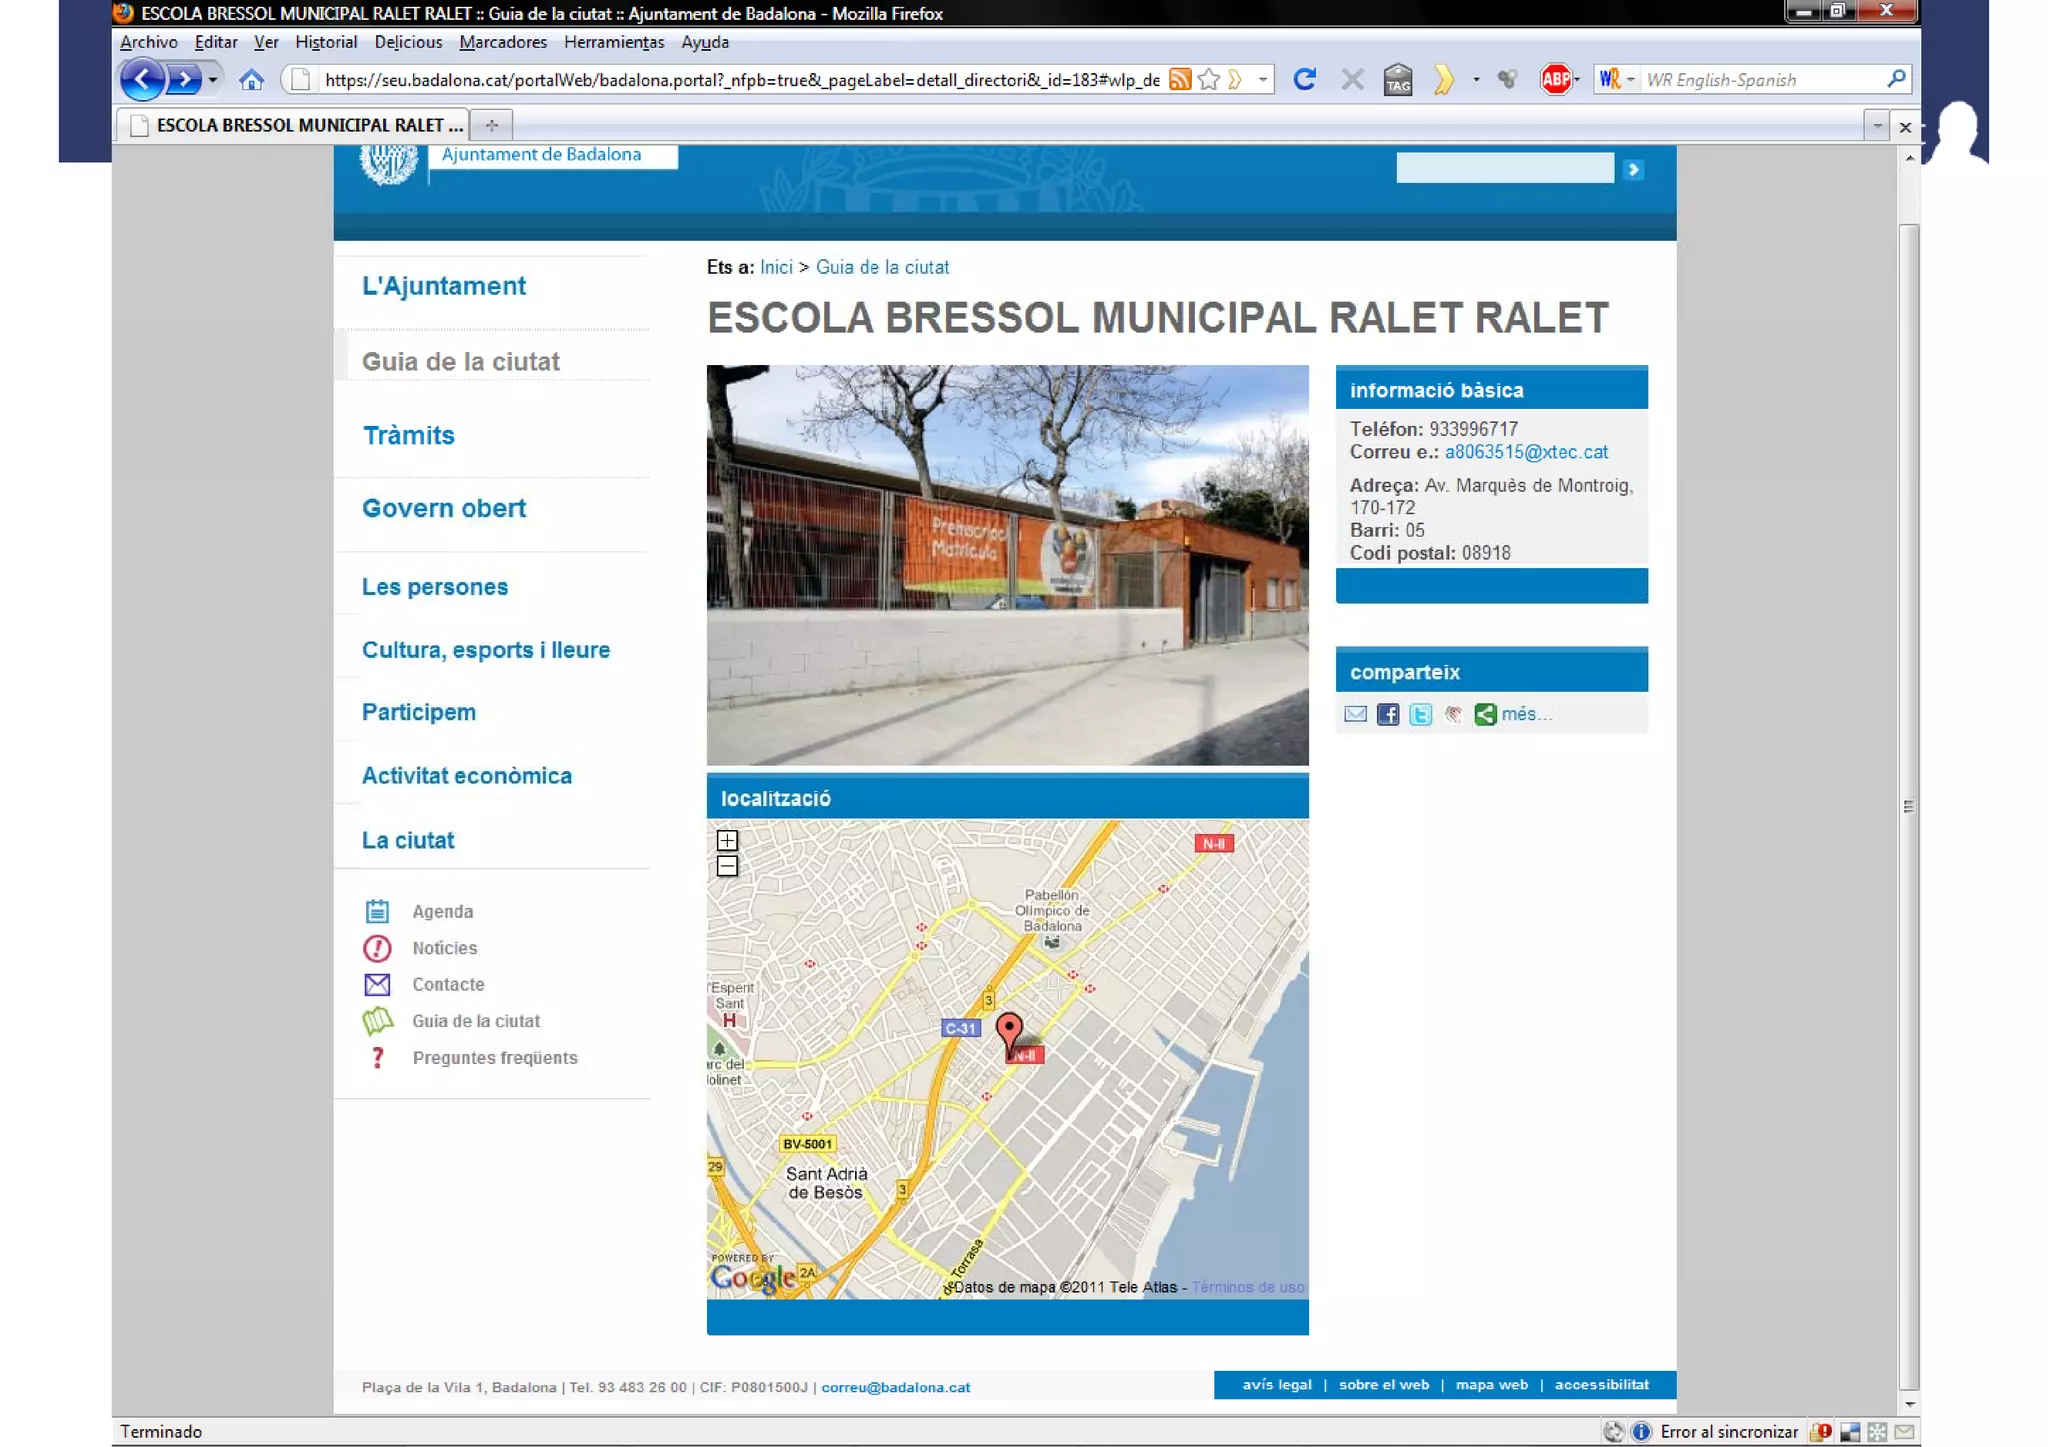Open the Adblock Plus ABP icon

(x=1555, y=79)
